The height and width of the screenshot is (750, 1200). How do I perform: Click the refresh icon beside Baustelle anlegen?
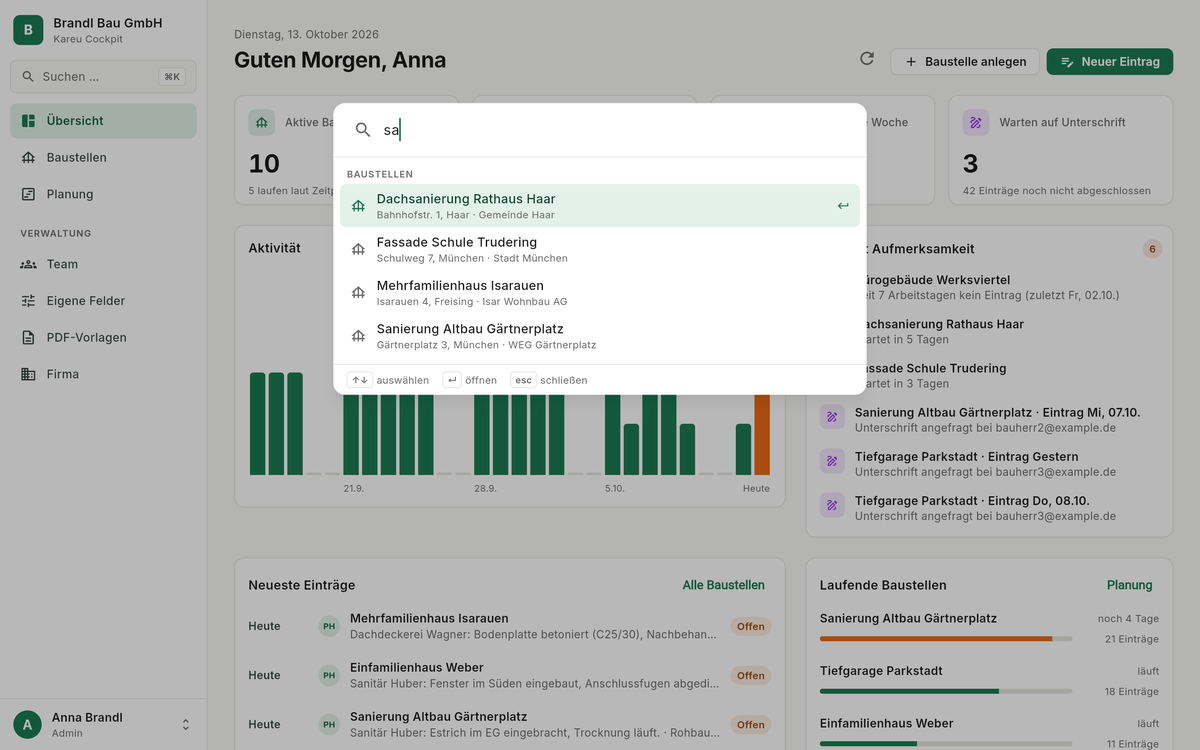click(x=867, y=59)
